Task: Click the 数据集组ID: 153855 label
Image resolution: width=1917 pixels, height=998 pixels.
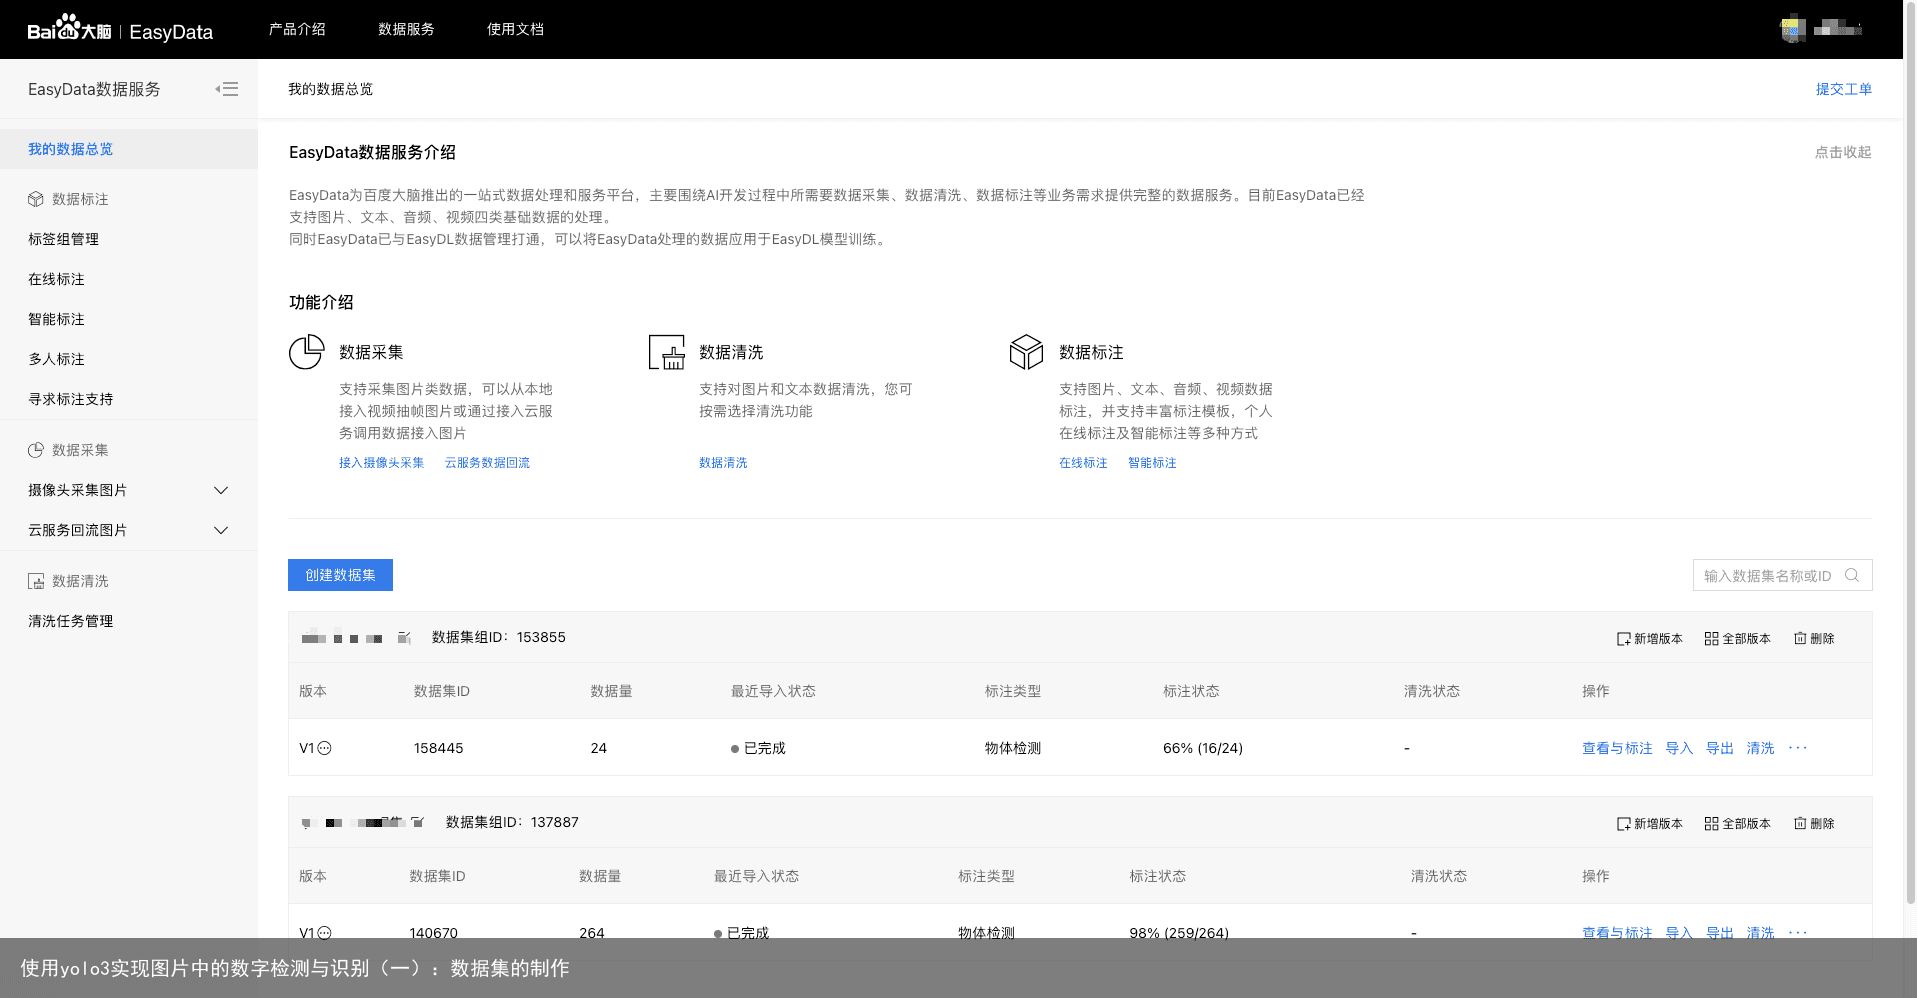Action: click(x=498, y=637)
